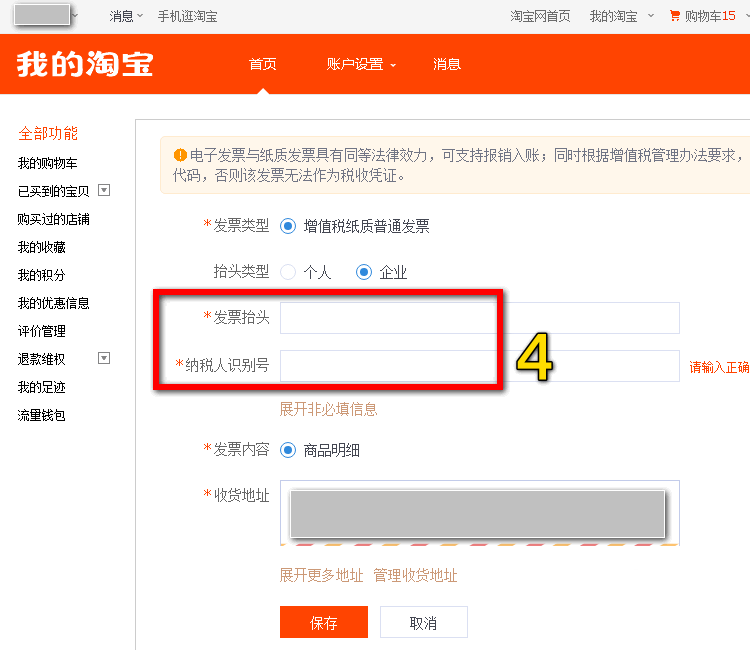Click the 保存 button

tap(324, 622)
